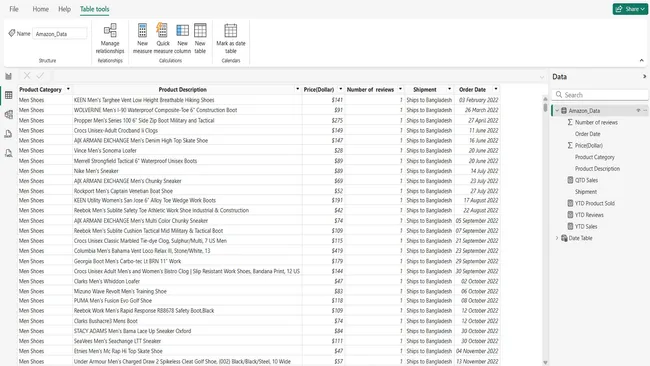
Task: Select the YTD Sales measure
Action: coord(586,226)
